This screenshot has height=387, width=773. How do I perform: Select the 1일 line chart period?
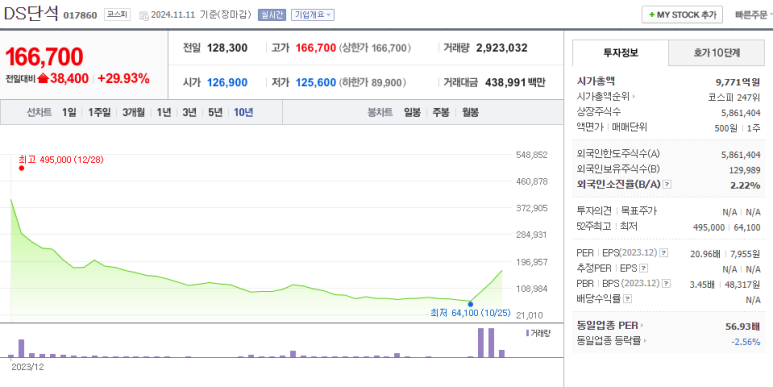69,112
